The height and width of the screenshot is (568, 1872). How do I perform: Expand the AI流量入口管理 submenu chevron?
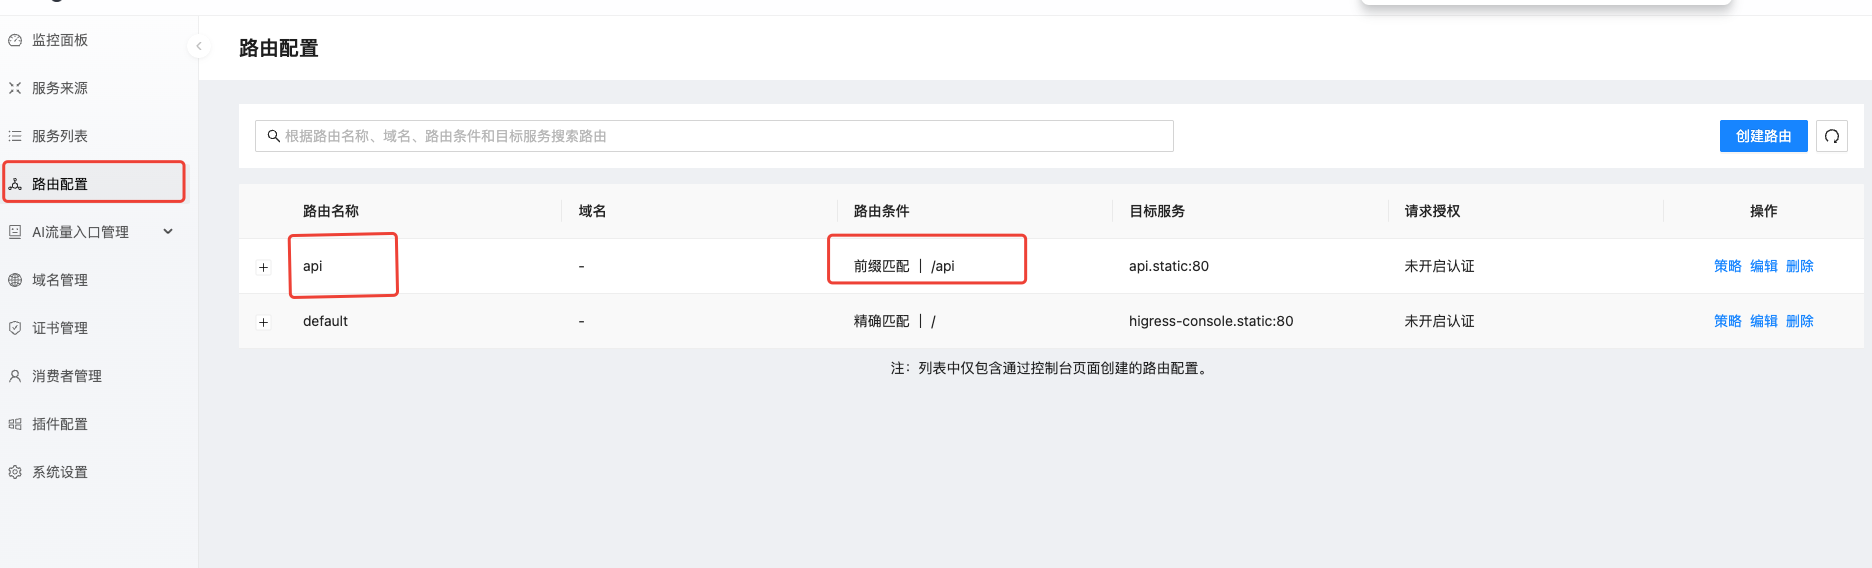(x=168, y=232)
